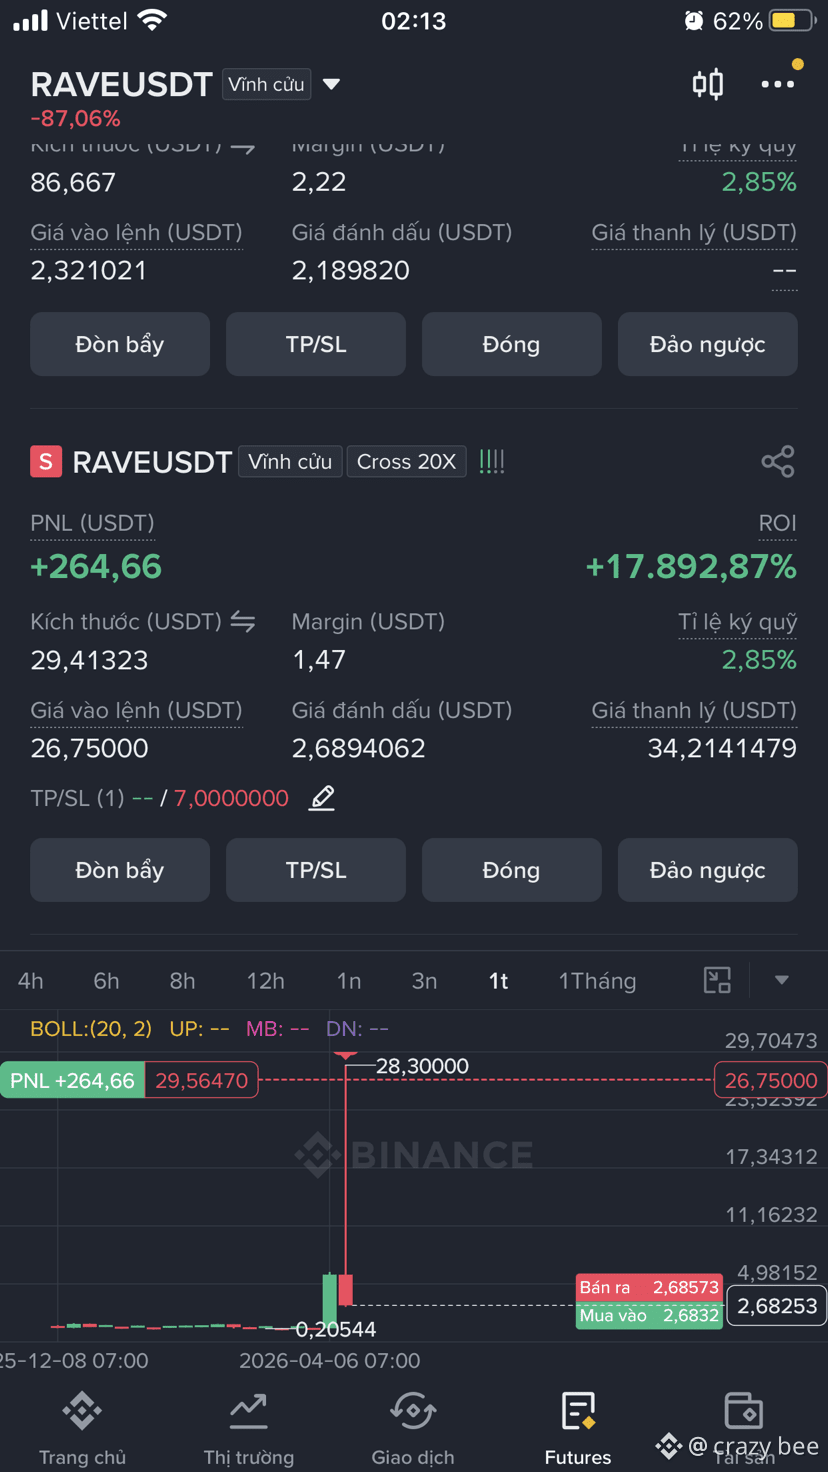Image resolution: width=828 pixels, height=1472 pixels.
Task: Tap the S short badge beside RAVEUSDT
Action: pos(46,461)
